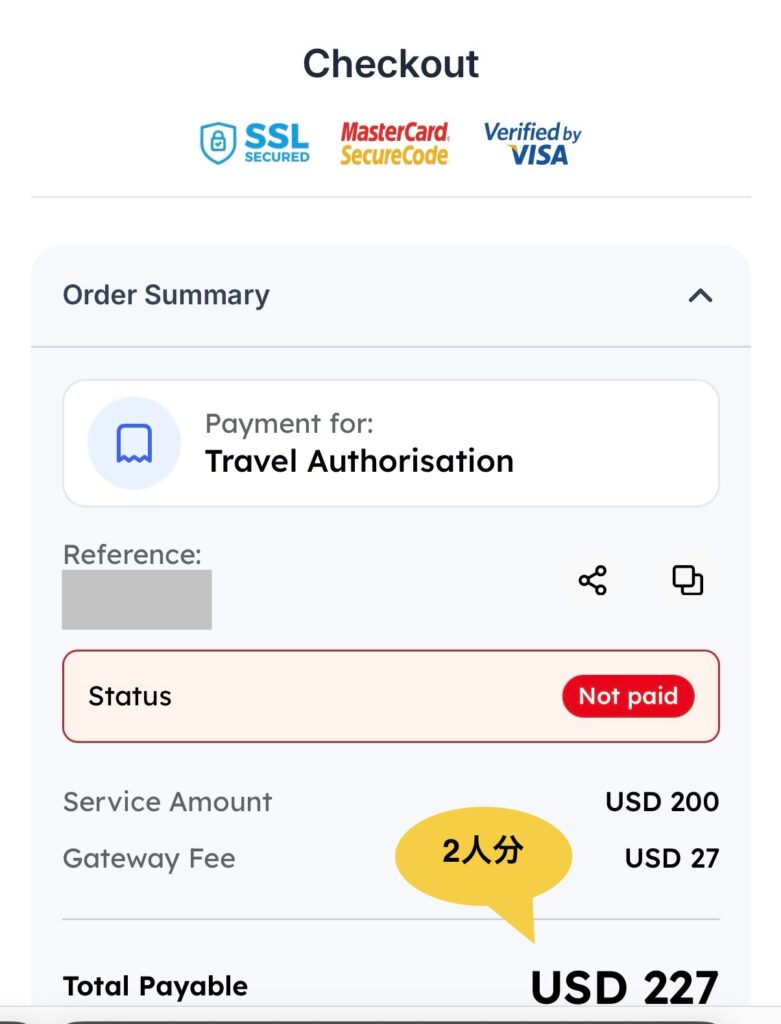Click the MasterCard SecureCode logo
This screenshot has width=781, height=1024.
tap(395, 143)
